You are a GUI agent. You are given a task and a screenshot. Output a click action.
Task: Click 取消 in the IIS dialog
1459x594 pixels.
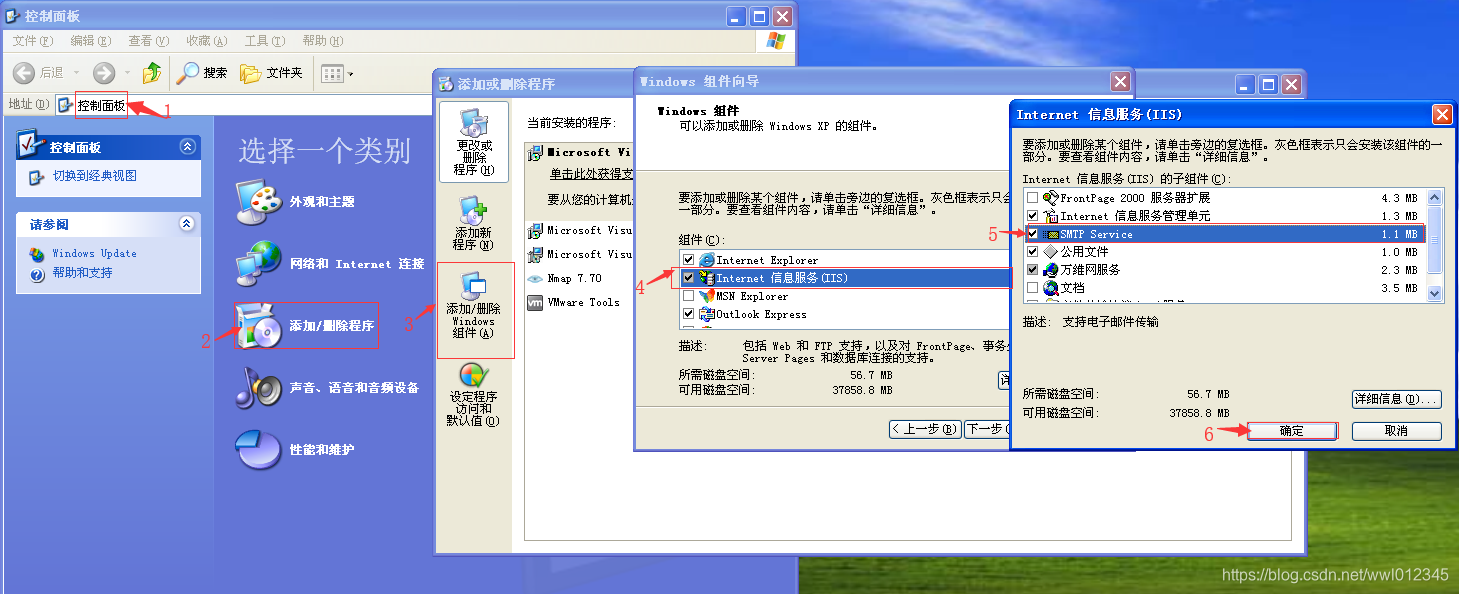1397,431
